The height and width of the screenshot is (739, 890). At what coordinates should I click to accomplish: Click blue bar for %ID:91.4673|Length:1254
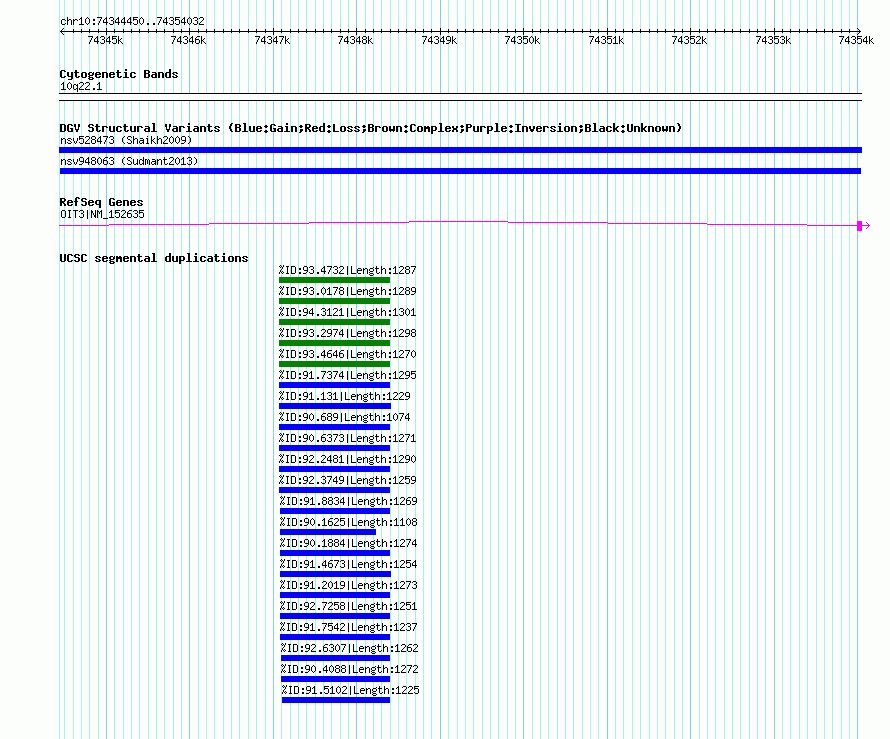[335, 574]
